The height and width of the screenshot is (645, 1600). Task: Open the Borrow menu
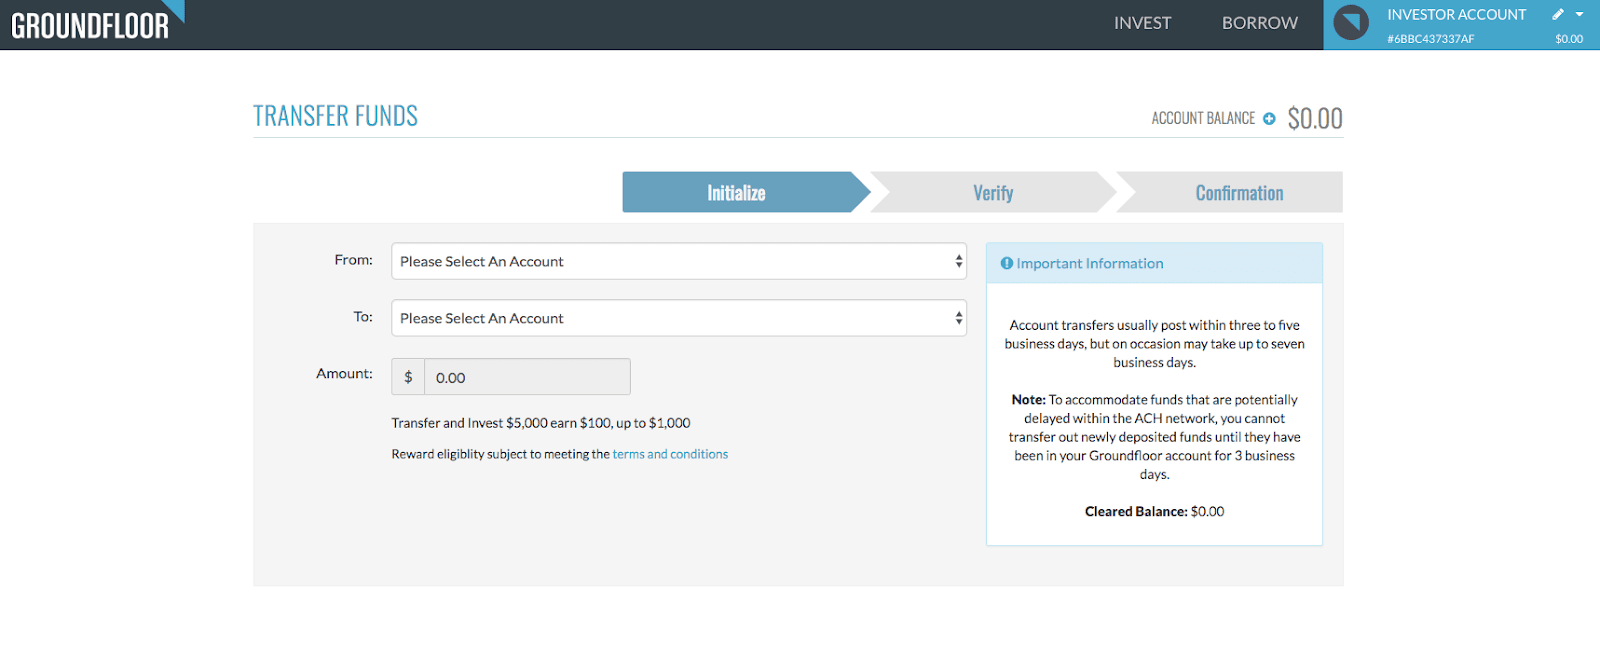pyautogui.click(x=1260, y=23)
